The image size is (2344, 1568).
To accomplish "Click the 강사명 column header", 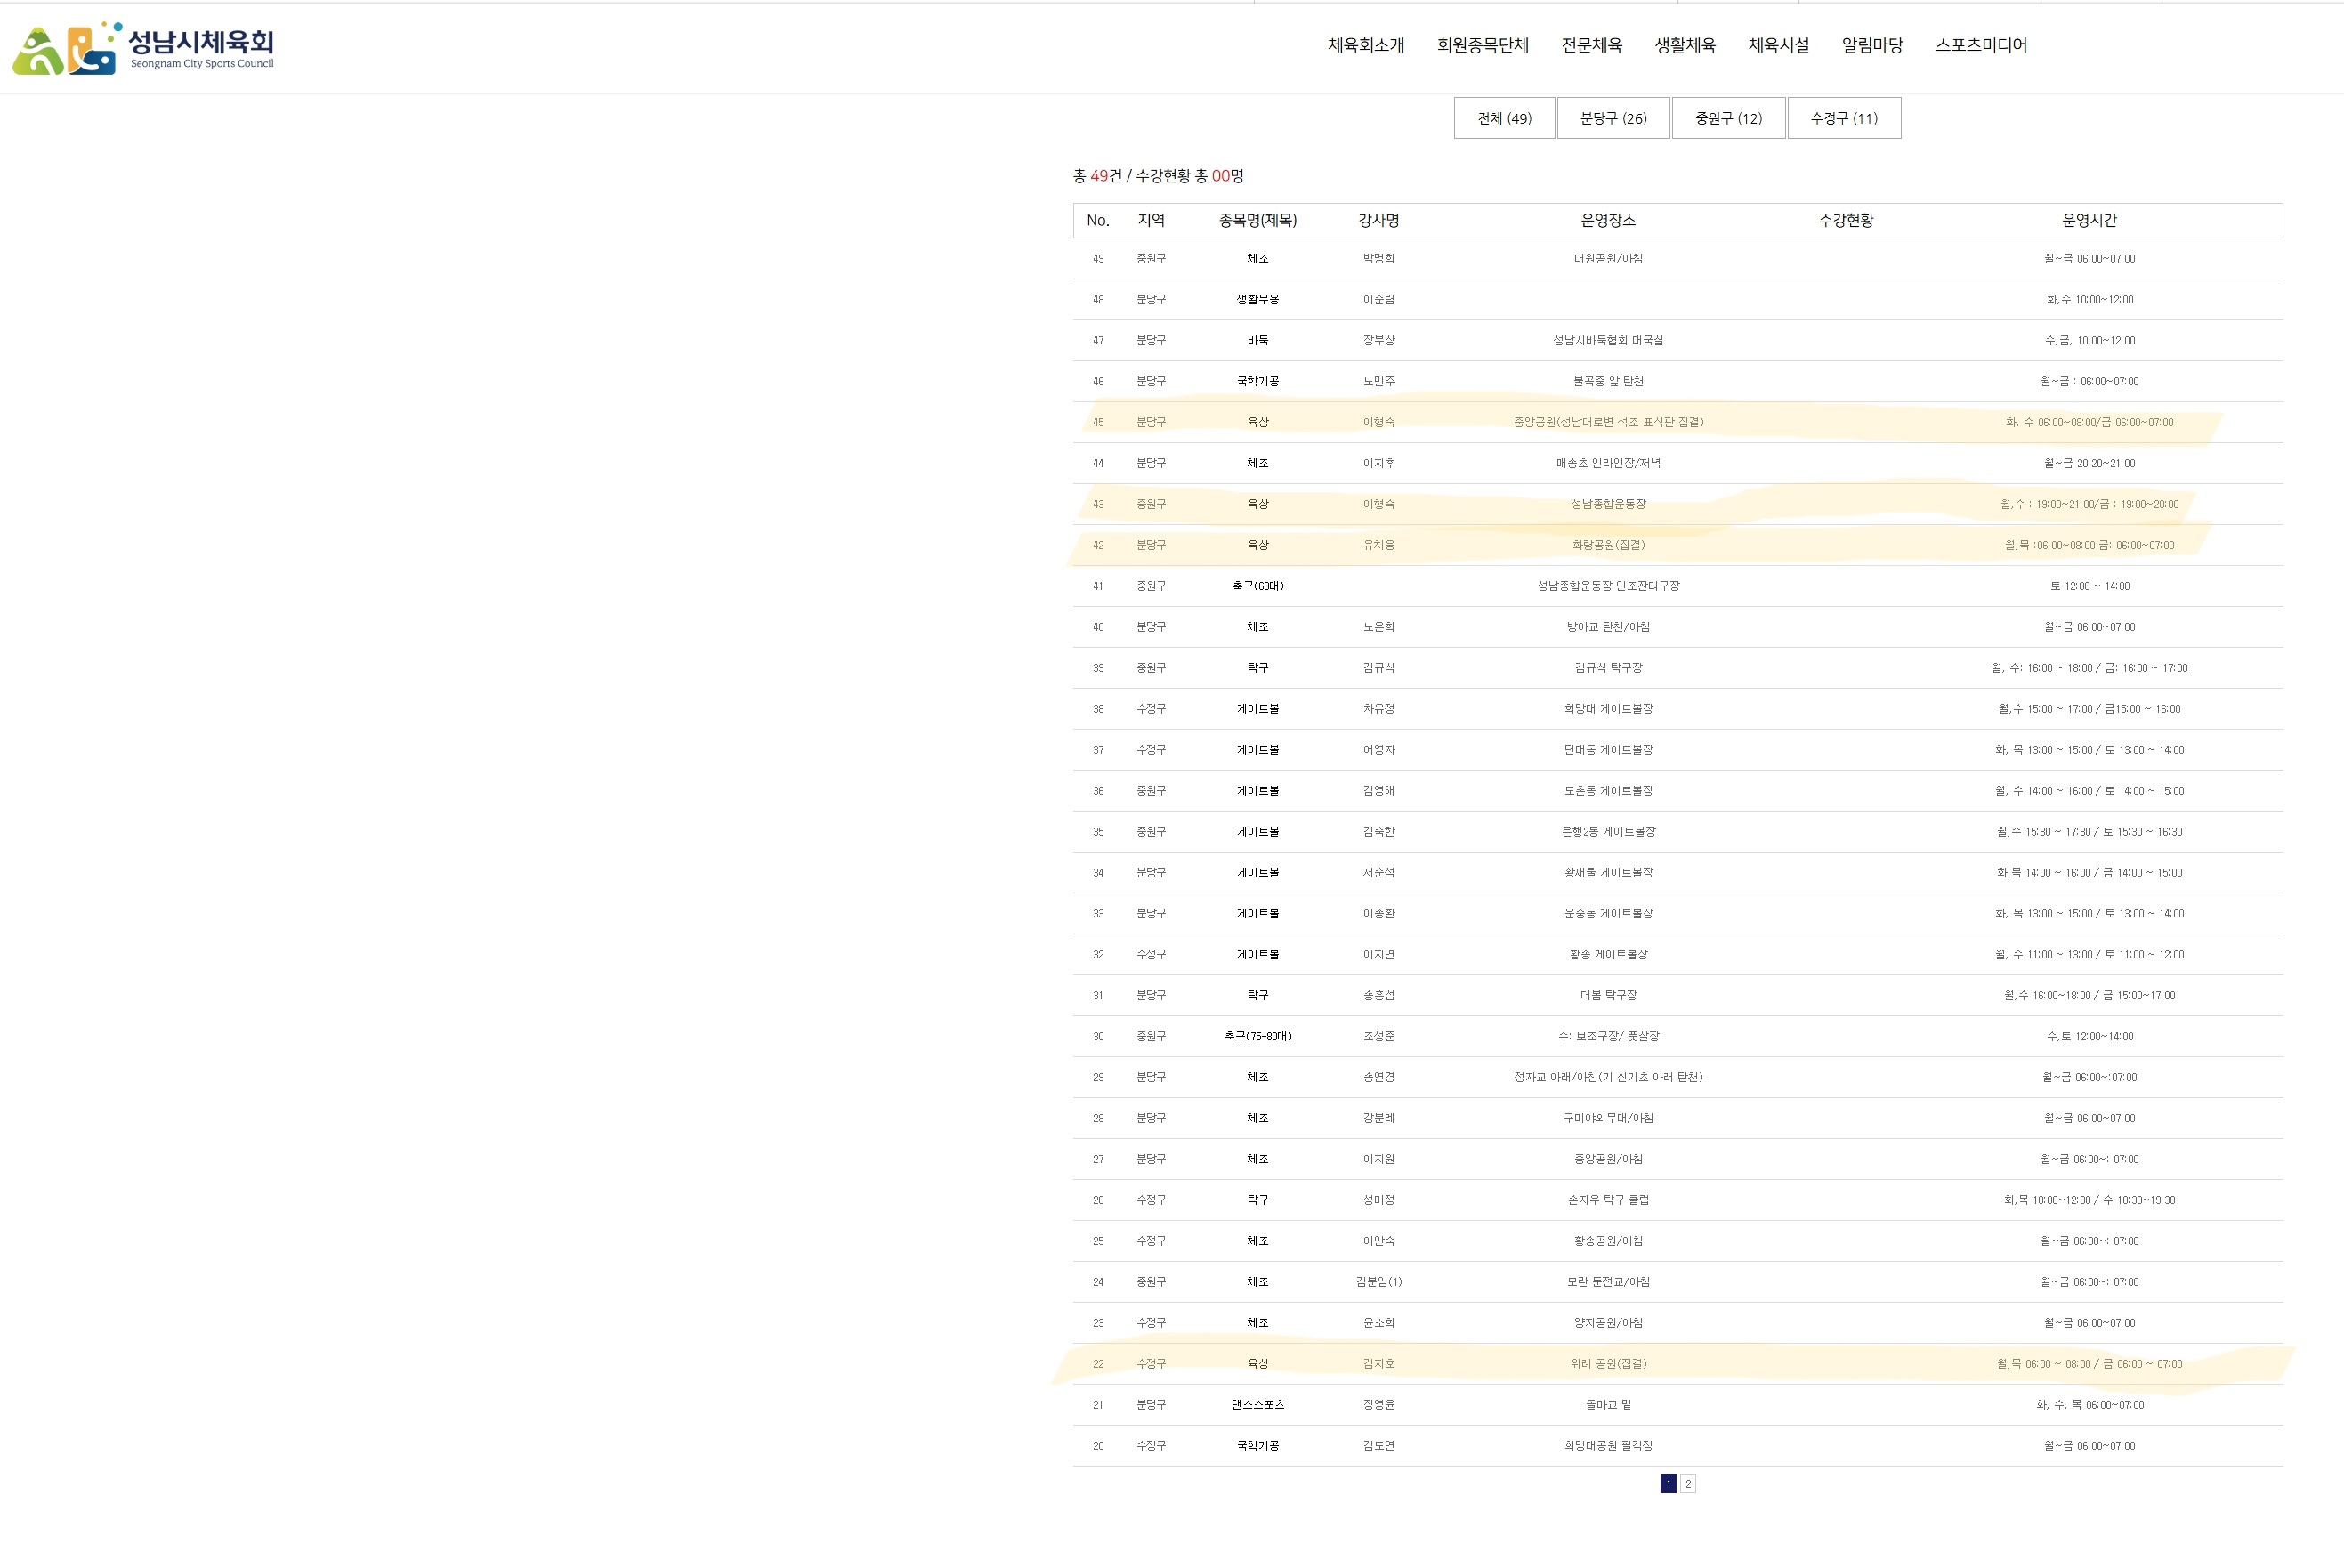I will click(x=1379, y=220).
